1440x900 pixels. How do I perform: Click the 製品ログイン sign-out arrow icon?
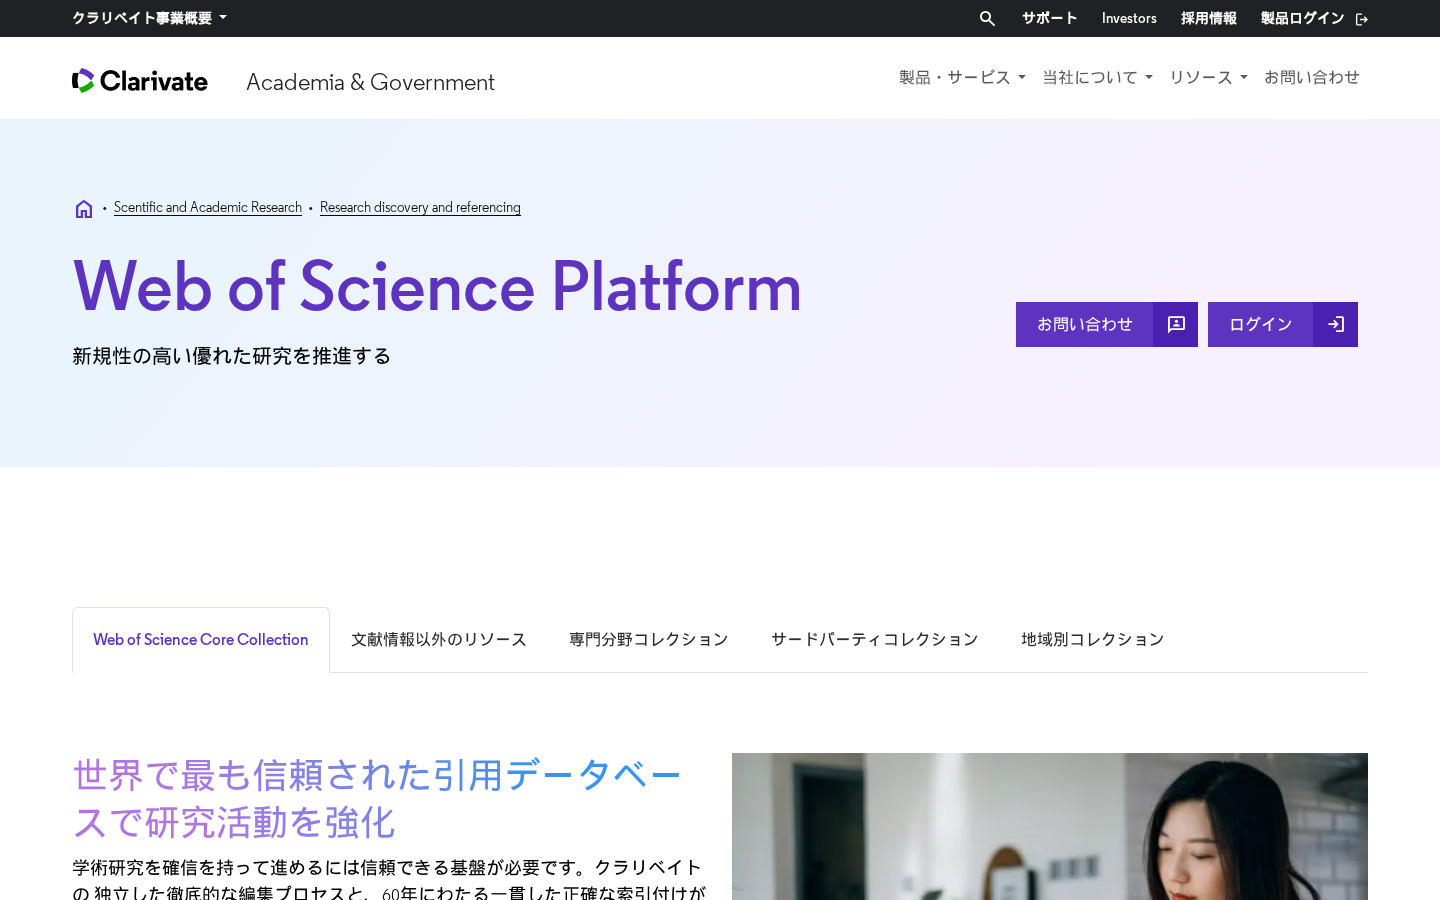pos(1361,19)
